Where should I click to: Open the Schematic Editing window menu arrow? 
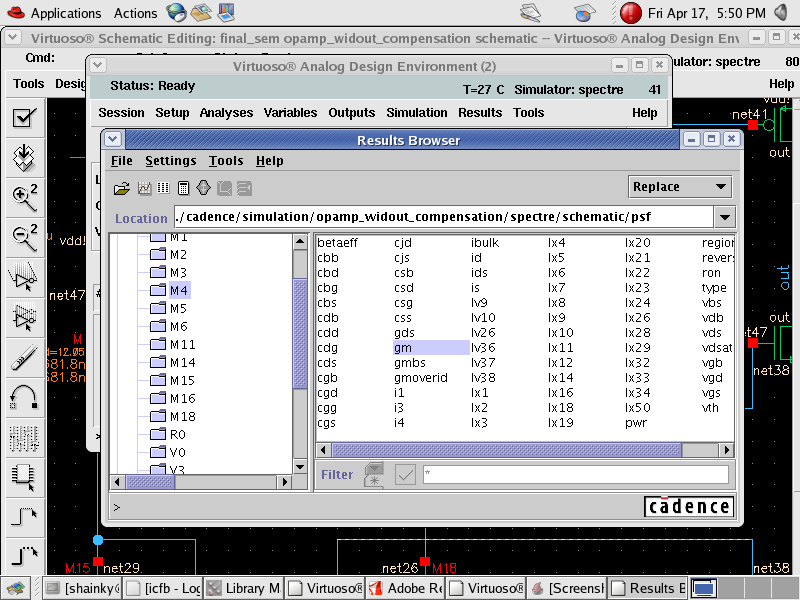[x=13, y=37]
